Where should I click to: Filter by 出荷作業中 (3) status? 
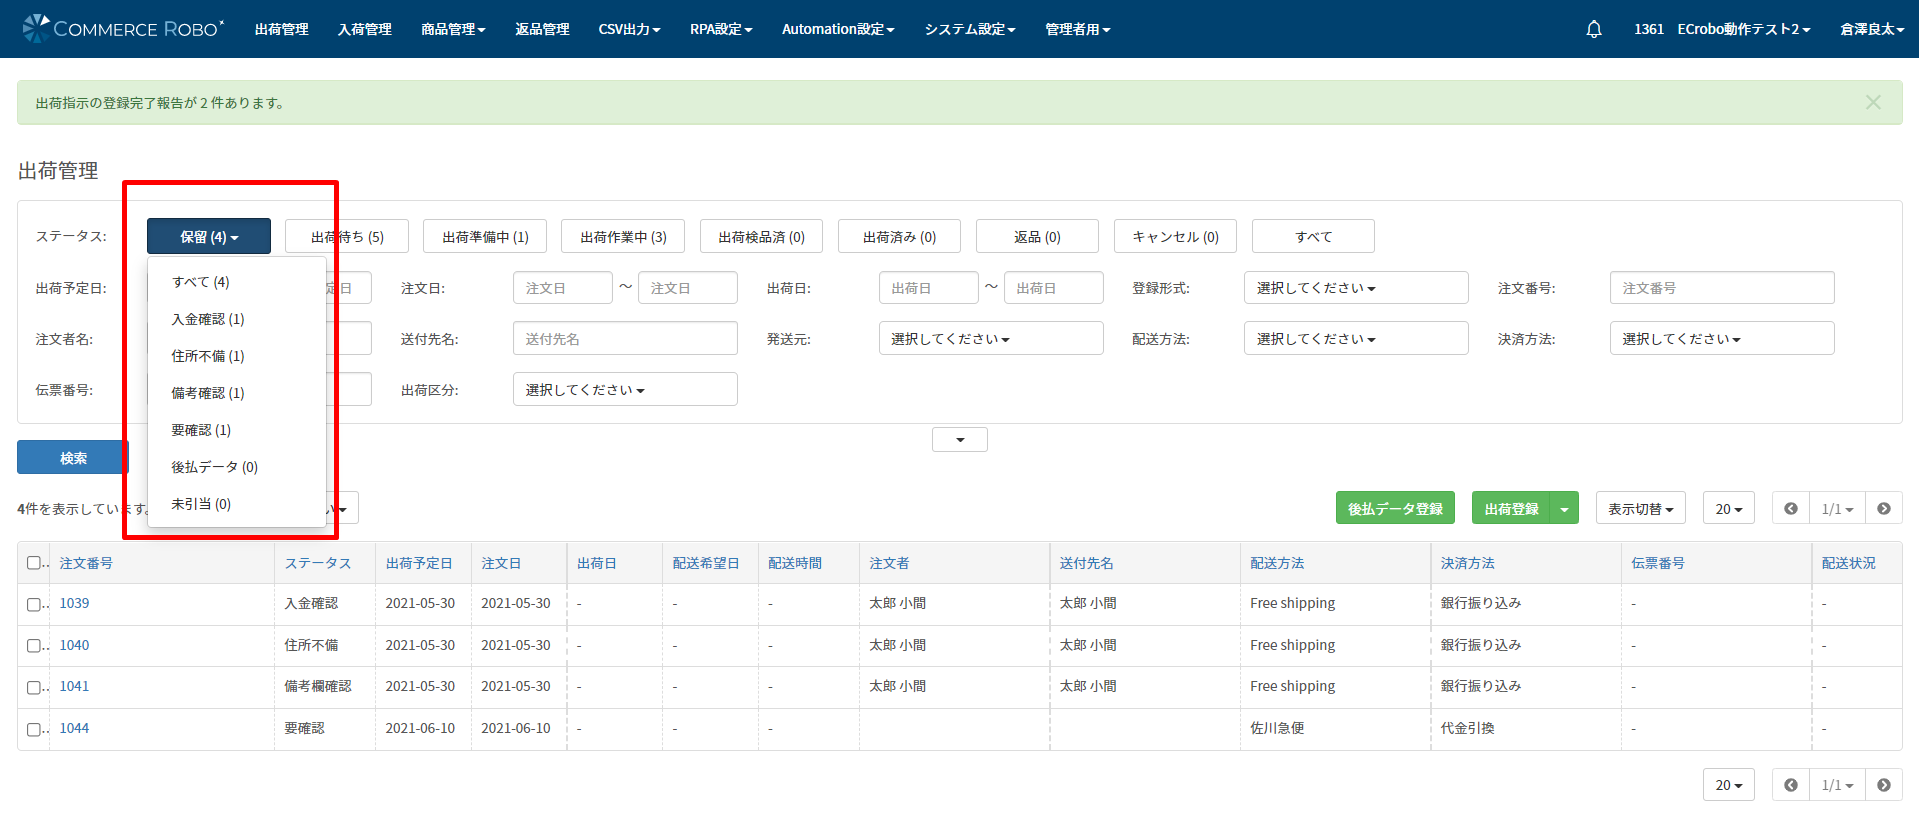[623, 237]
